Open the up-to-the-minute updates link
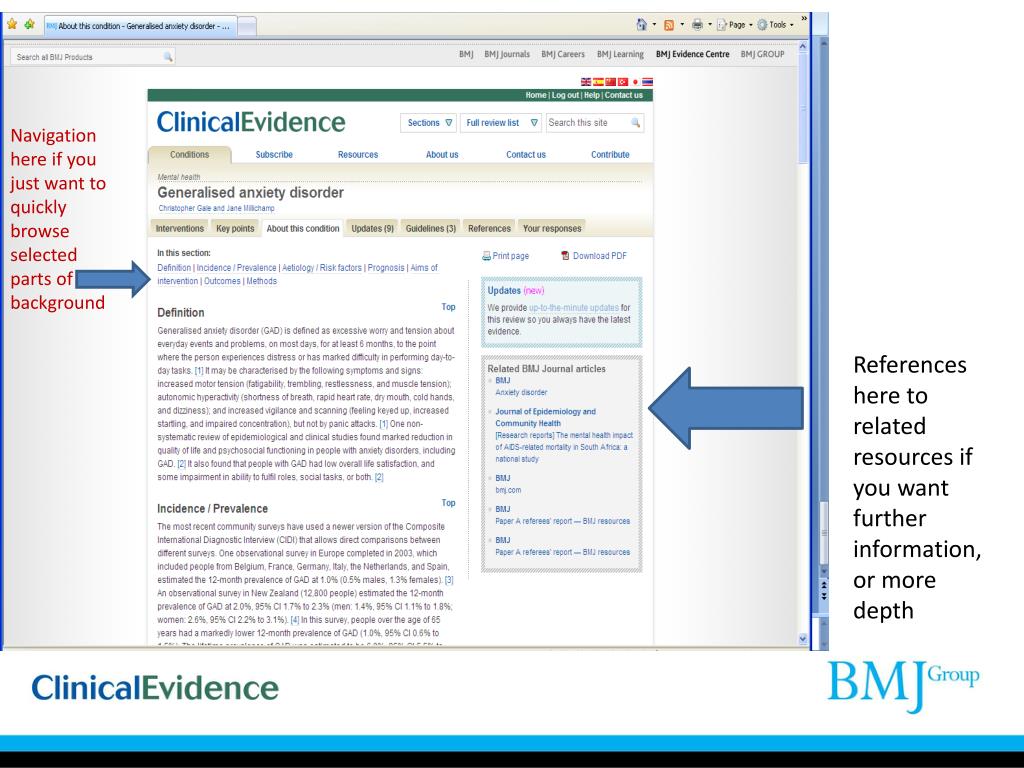1024x768 pixels. pos(573,308)
